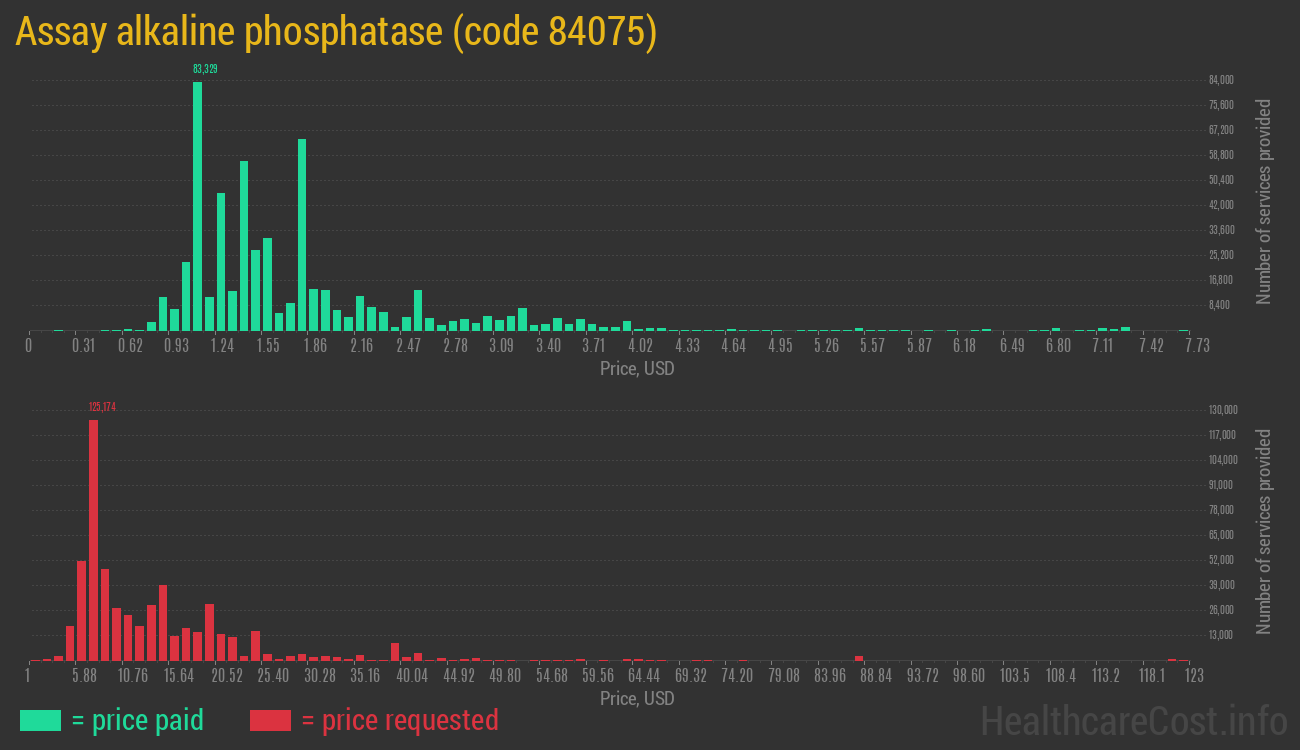Click the Price, USD axis label on top chart
The width and height of the screenshot is (1300, 750).
[636, 368]
